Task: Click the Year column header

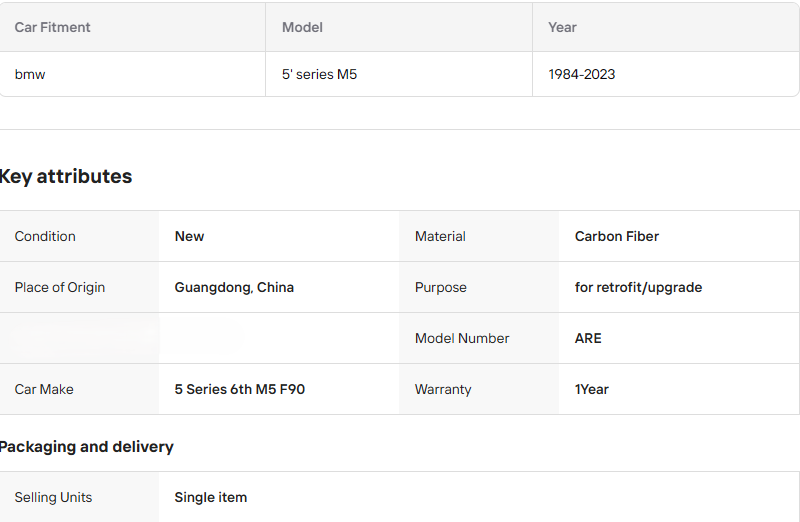Action: [562, 27]
